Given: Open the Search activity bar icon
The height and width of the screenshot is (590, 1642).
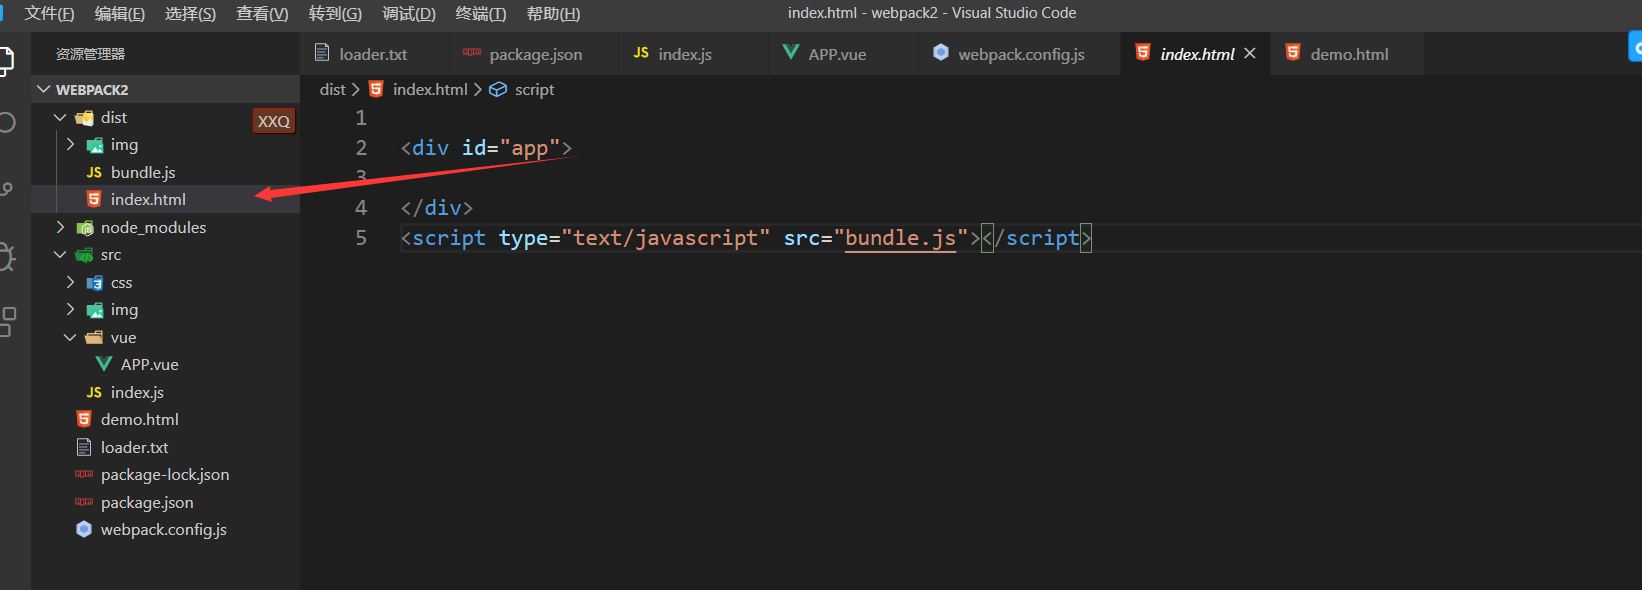Looking at the screenshot, I should (6, 123).
